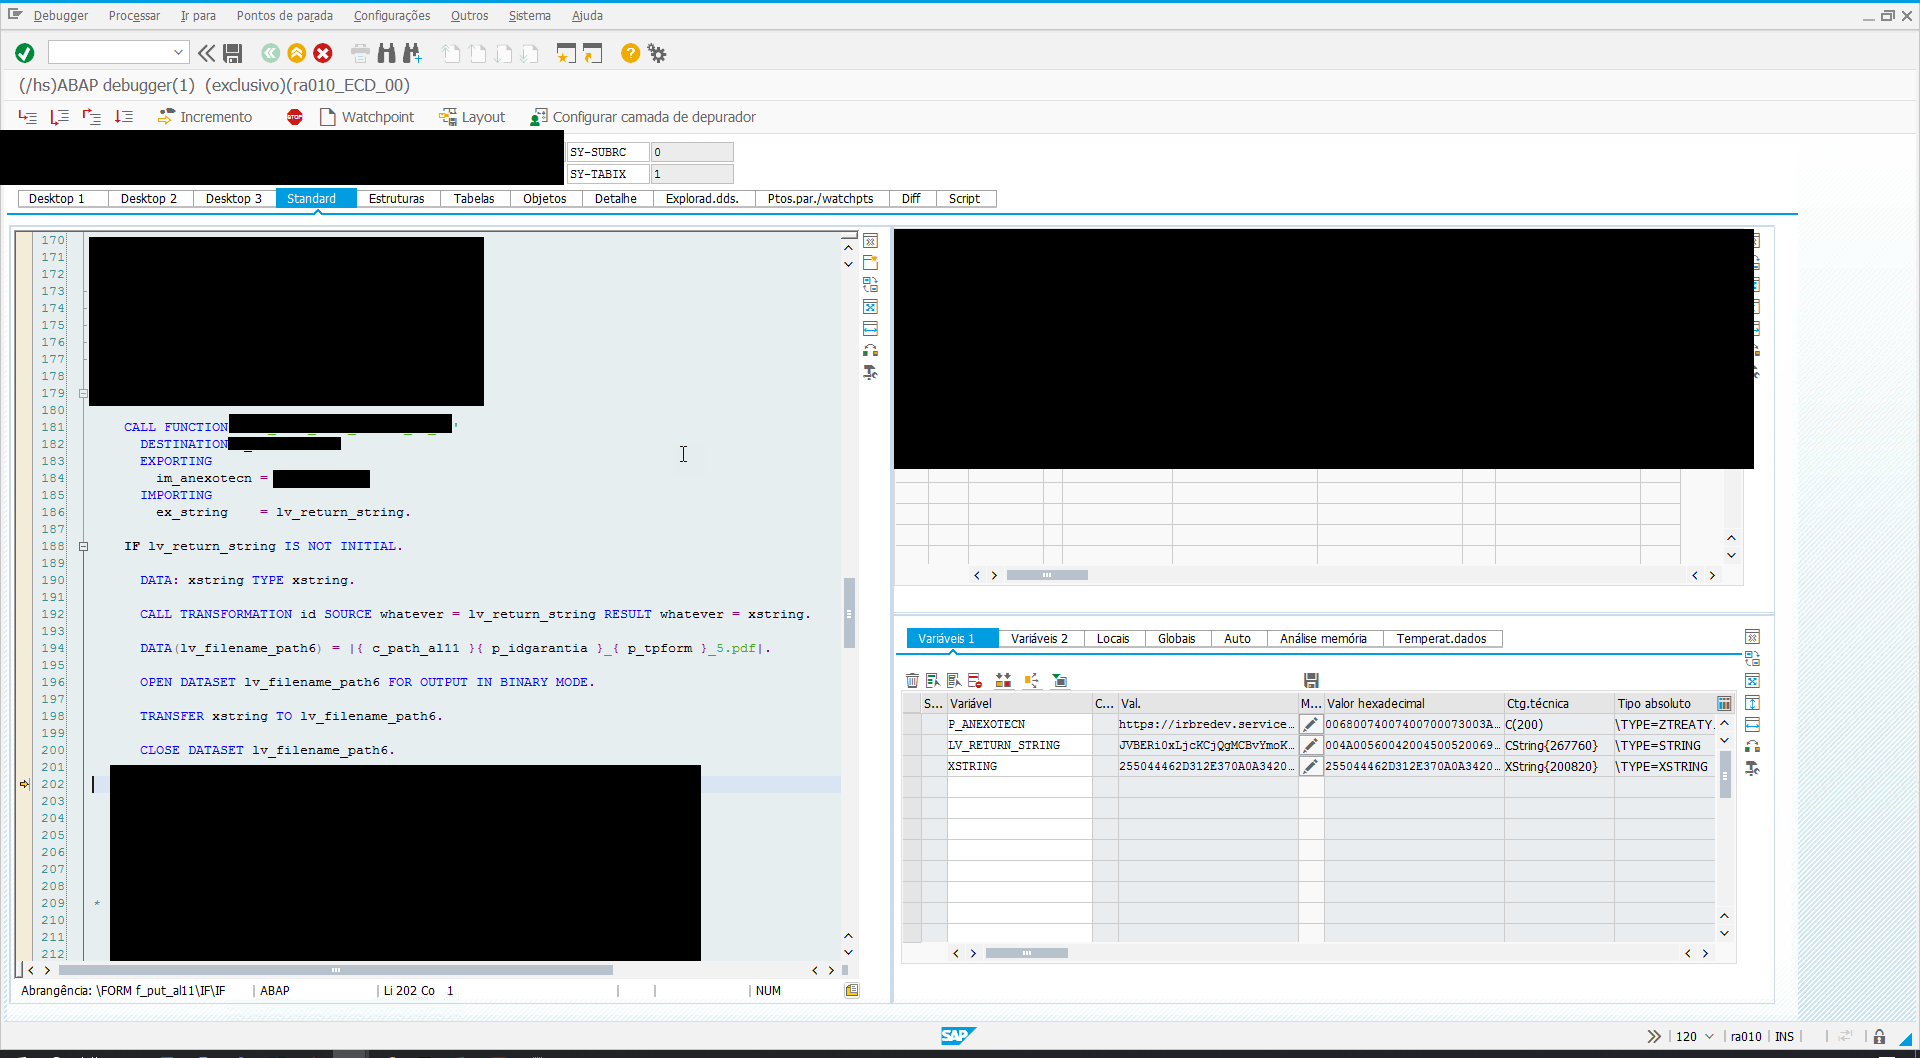This screenshot has width=1920, height=1058.
Task: Open the Pontos de parada menu
Action: coord(284,16)
